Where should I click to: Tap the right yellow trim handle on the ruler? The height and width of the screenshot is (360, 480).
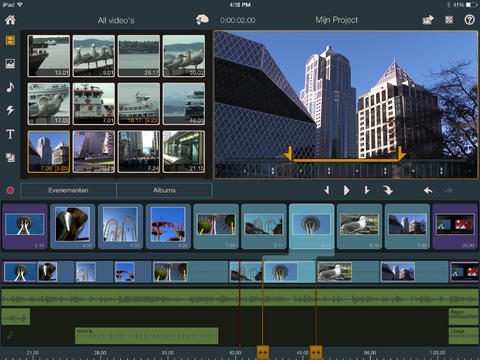tap(316, 352)
